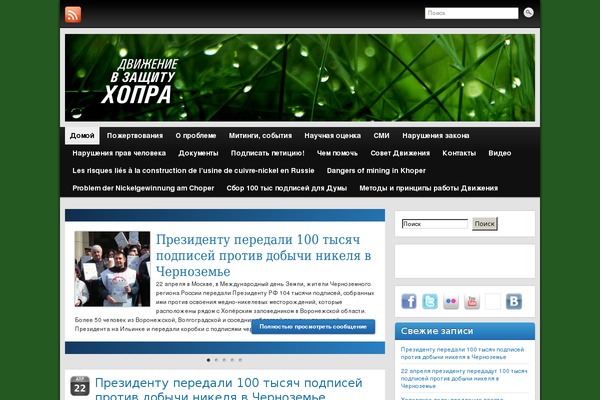Open the Домой menu tab

(82, 136)
